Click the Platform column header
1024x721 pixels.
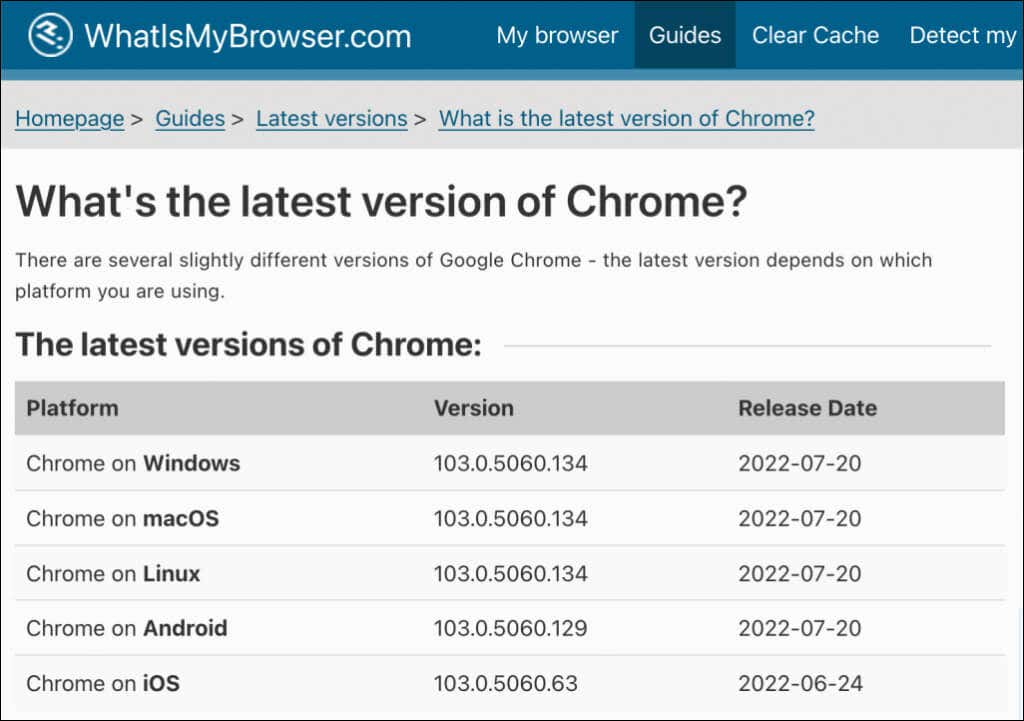click(72, 408)
